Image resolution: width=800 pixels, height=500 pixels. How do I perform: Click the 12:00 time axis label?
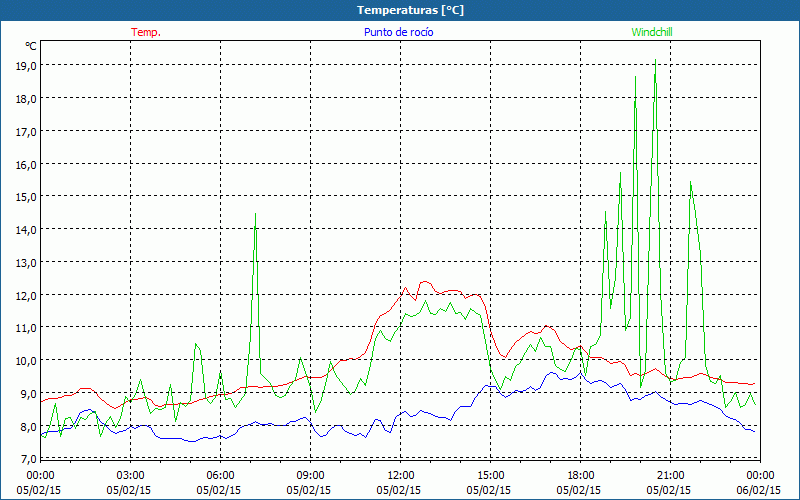(x=401, y=476)
